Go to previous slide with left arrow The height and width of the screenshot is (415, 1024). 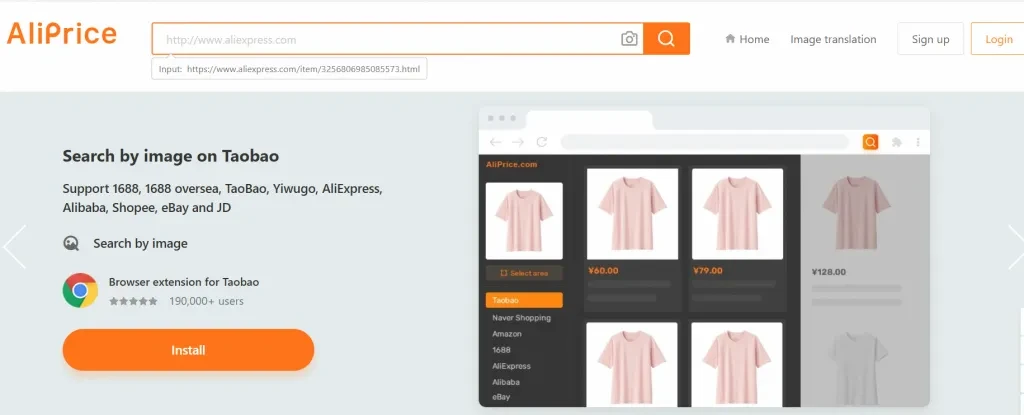click(14, 247)
